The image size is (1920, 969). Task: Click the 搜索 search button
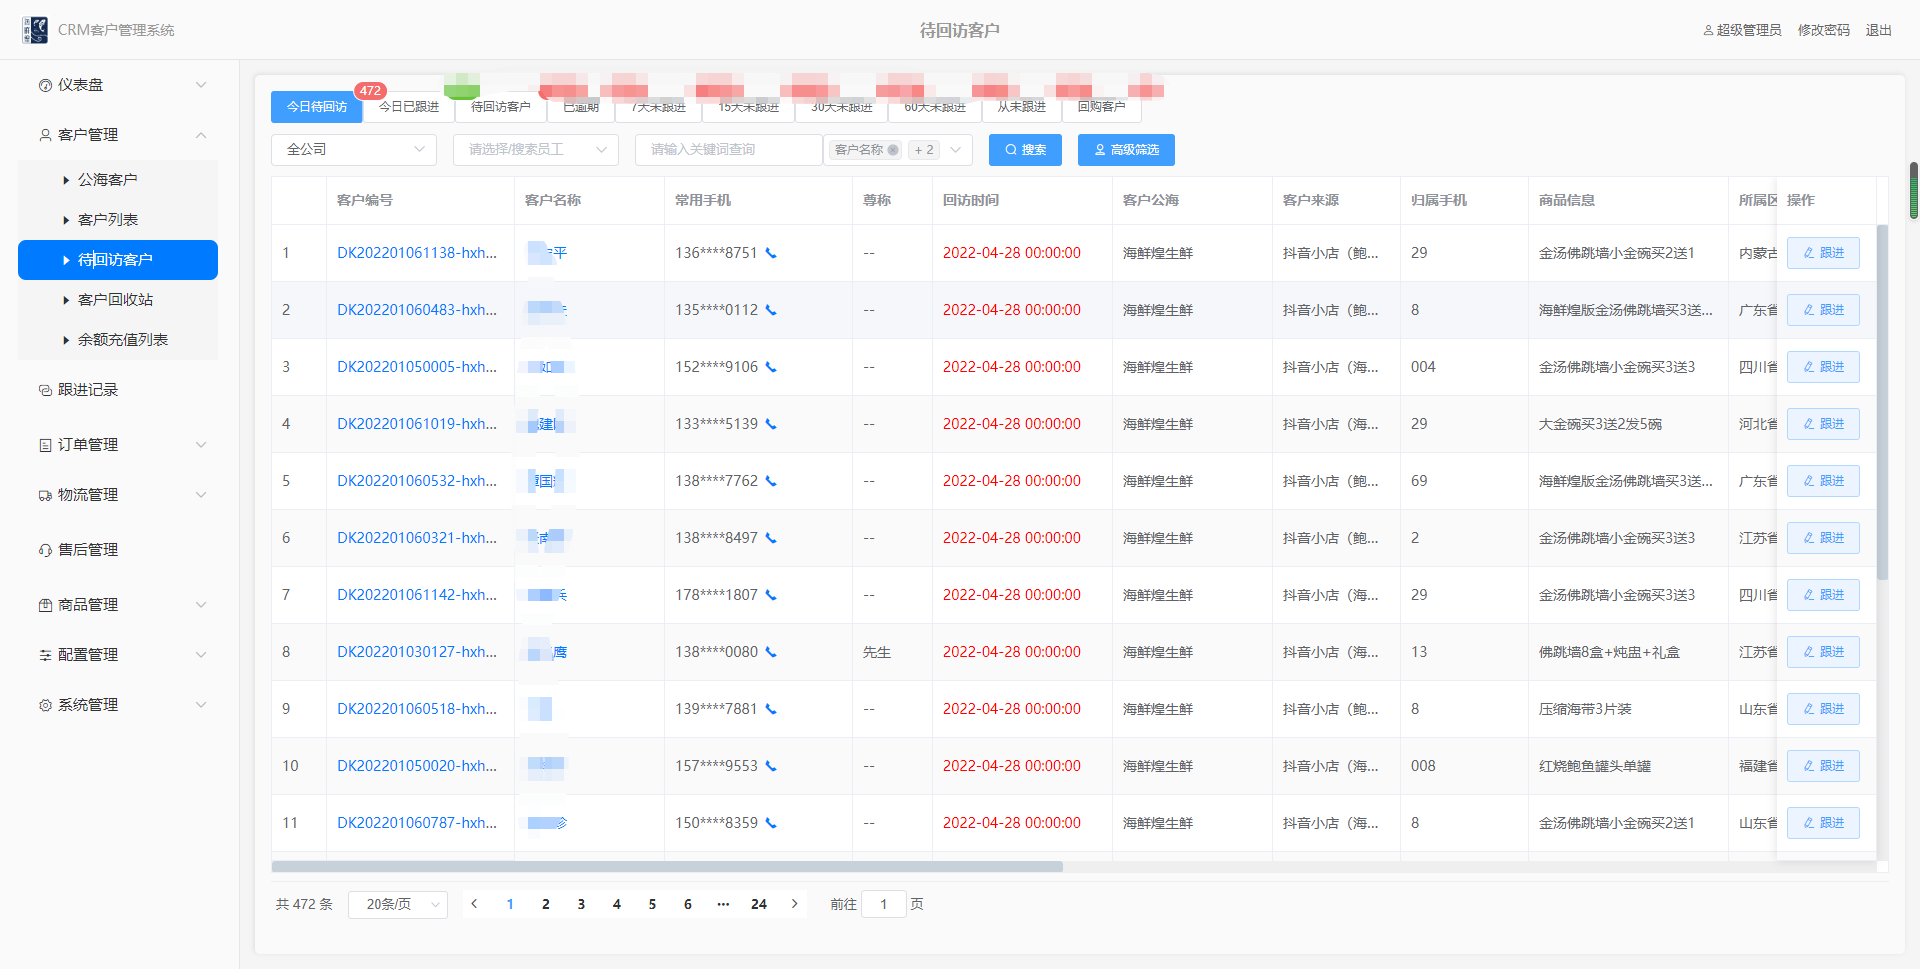[x=1025, y=150]
